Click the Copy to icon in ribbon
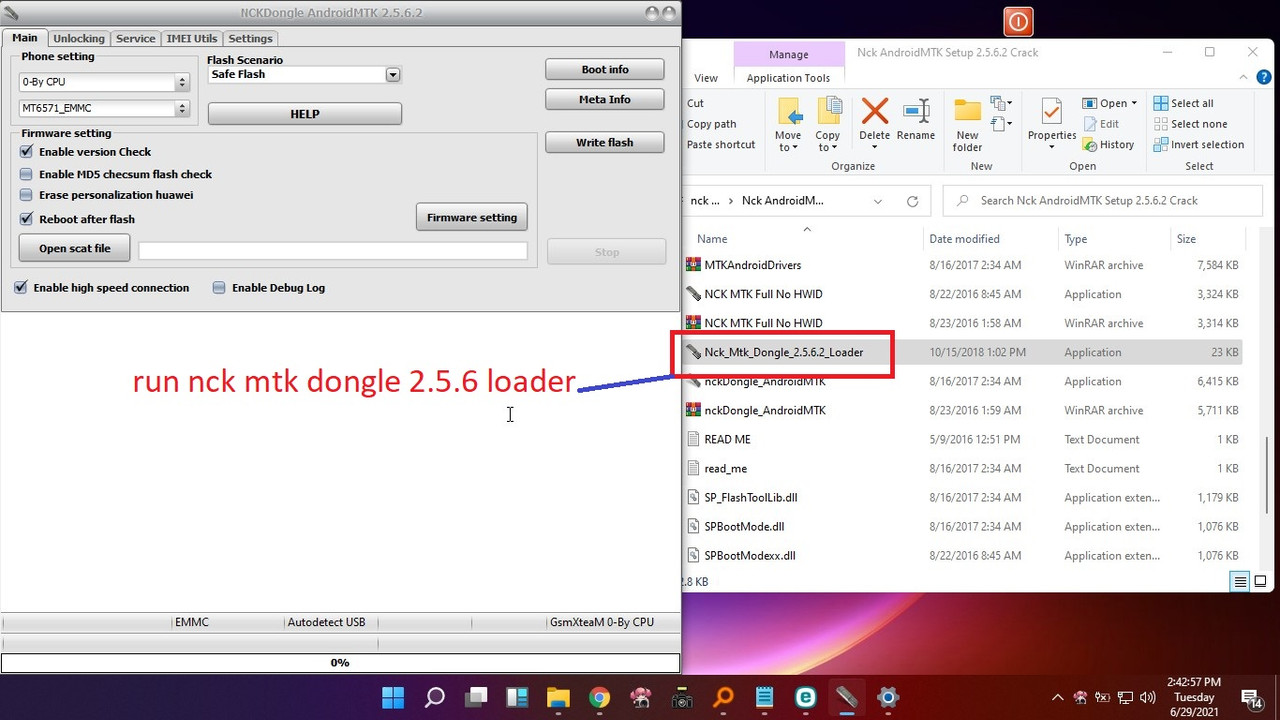 [828, 112]
